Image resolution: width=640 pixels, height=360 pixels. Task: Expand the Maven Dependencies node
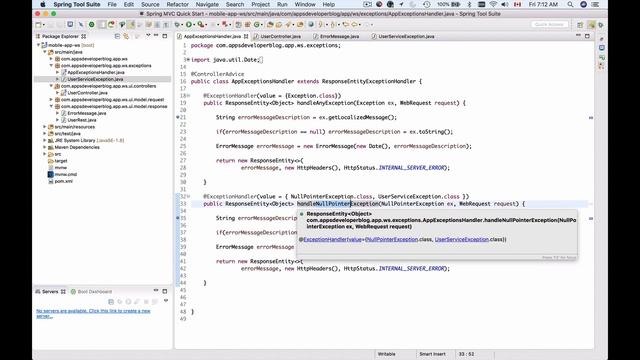(x=45, y=147)
